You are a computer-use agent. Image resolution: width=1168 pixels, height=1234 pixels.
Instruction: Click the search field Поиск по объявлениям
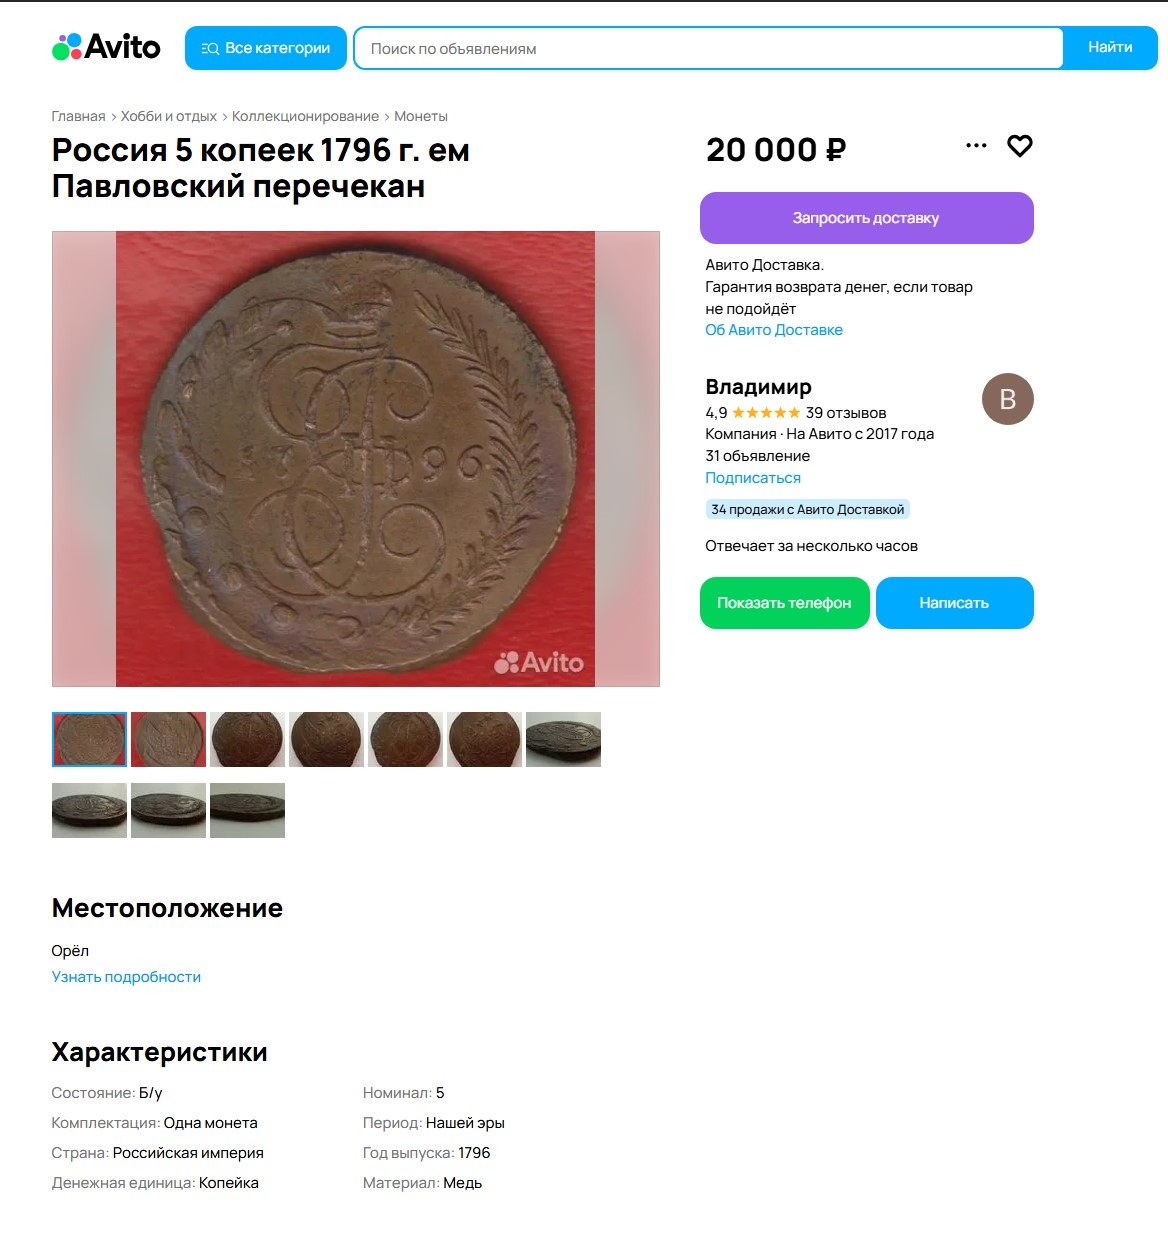click(708, 48)
